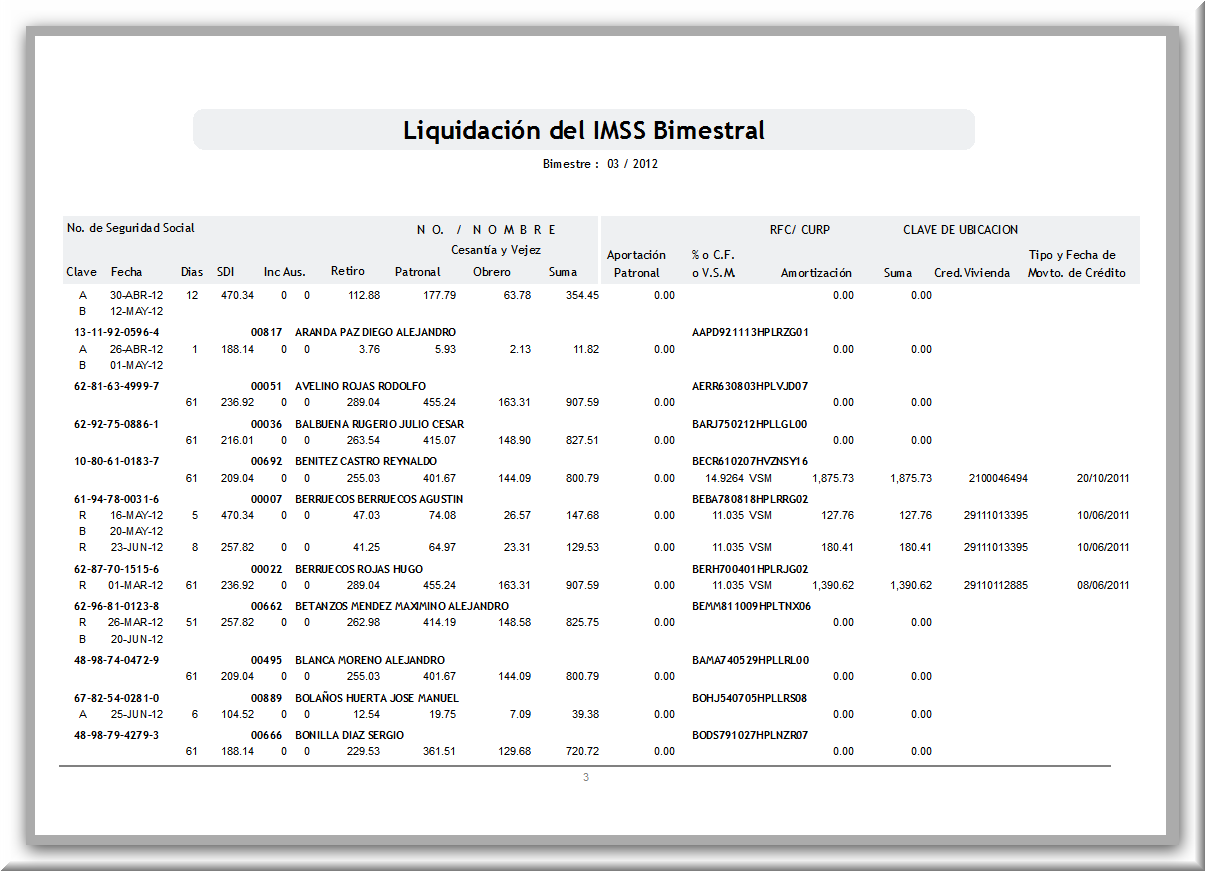Select the "Cred.Vivienda" column header
This screenshot has height=871, width=1205.
tap(973, 272)
